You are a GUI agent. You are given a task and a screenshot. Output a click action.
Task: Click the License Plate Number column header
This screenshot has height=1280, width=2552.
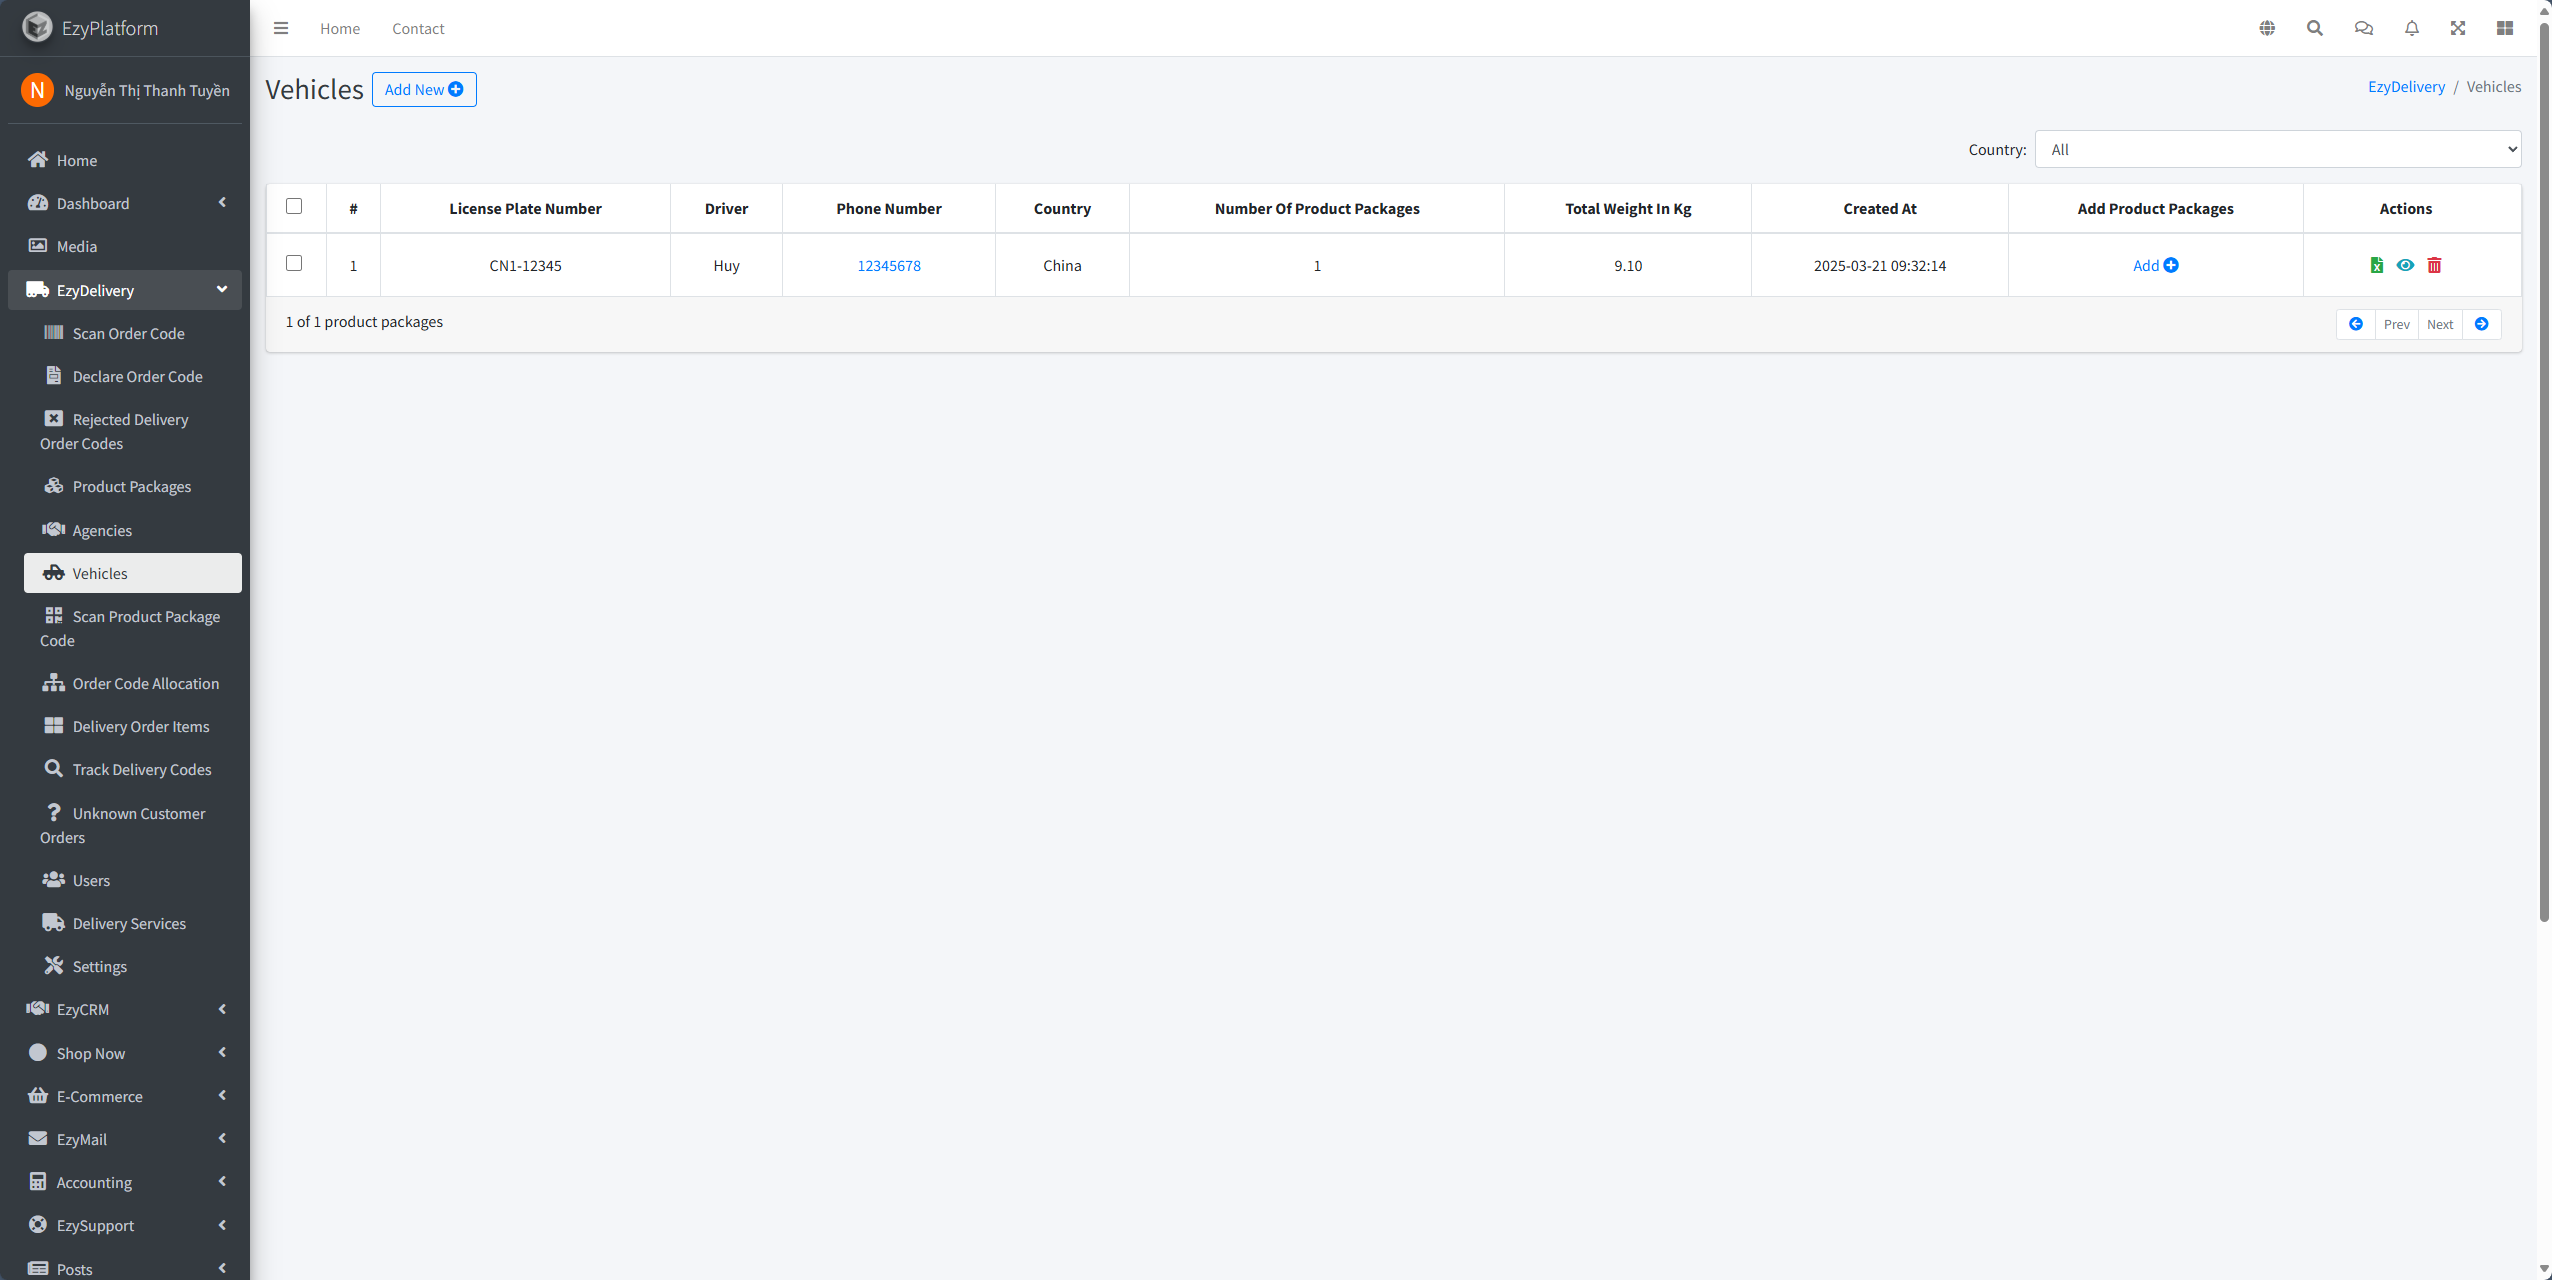525,208
